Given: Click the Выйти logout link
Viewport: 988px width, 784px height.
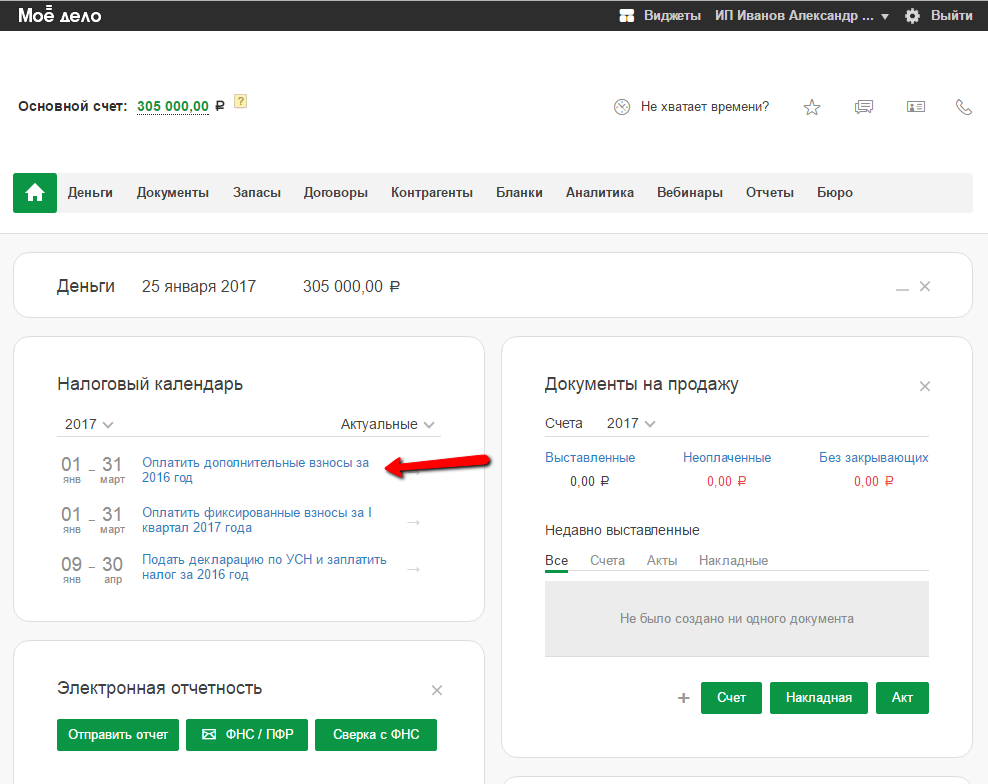Looking at the screenshot, I should coord(951,16).
